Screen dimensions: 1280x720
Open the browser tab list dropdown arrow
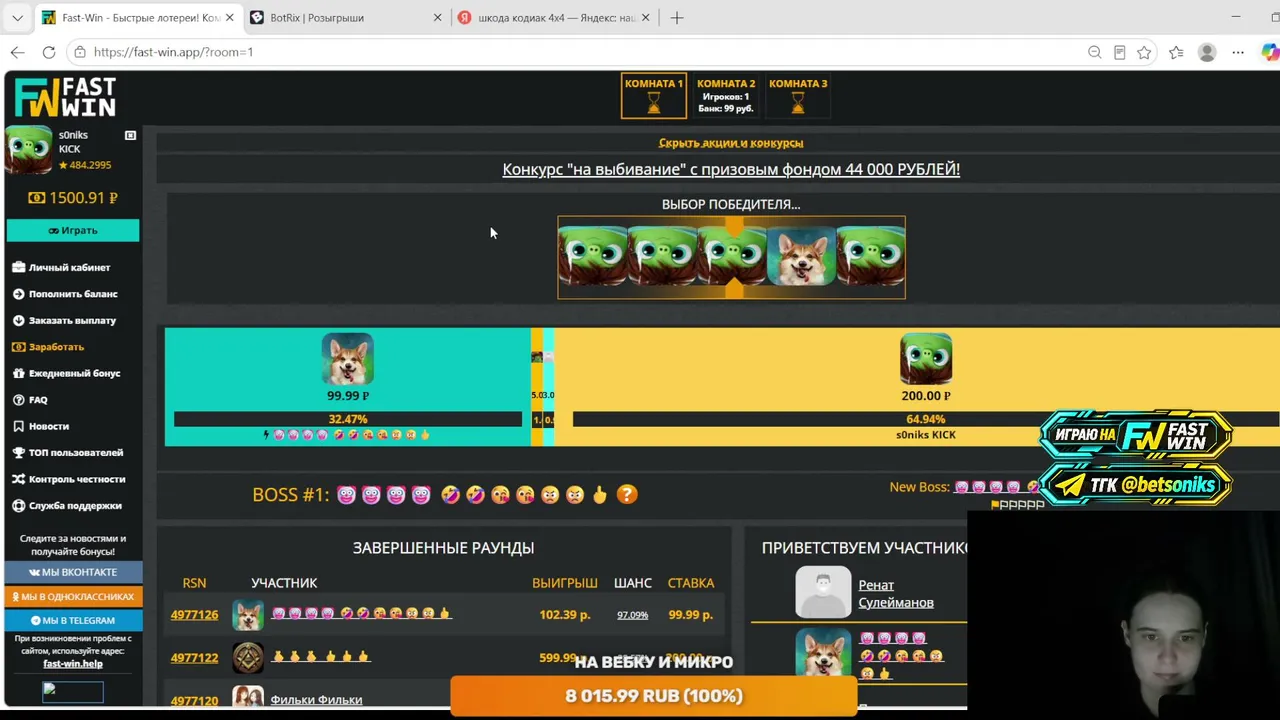[17, 18]
